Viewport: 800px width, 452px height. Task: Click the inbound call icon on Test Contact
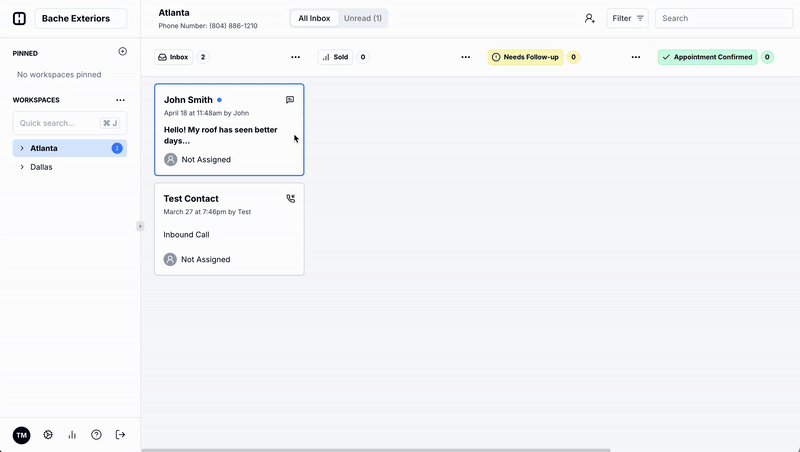click(290, 199)
